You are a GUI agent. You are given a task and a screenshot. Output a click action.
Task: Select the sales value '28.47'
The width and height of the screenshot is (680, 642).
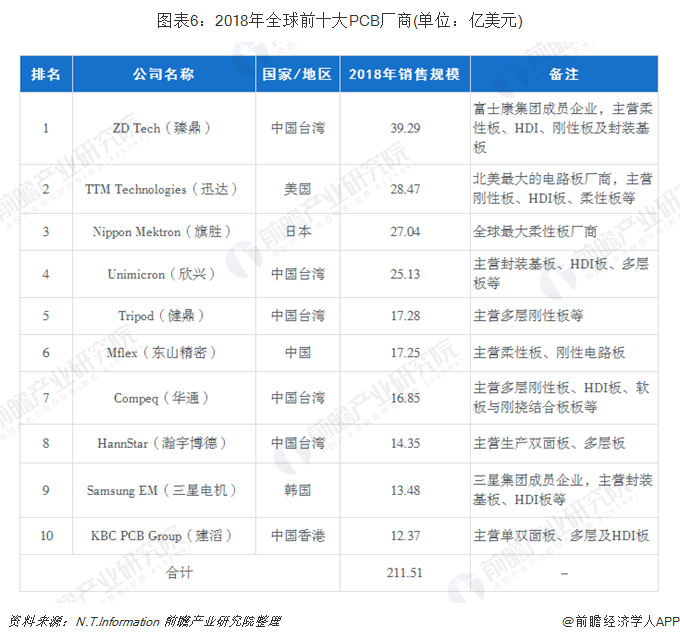coord(405,189)
